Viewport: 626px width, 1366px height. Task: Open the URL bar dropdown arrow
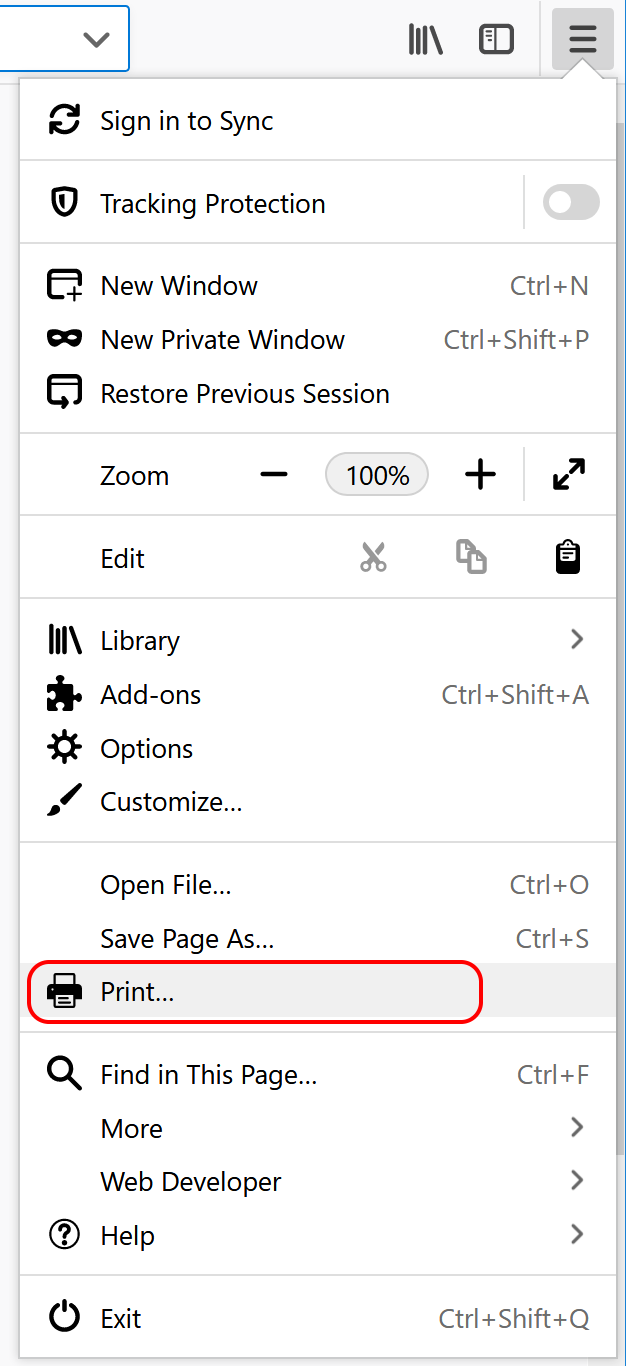pos(96,40)
